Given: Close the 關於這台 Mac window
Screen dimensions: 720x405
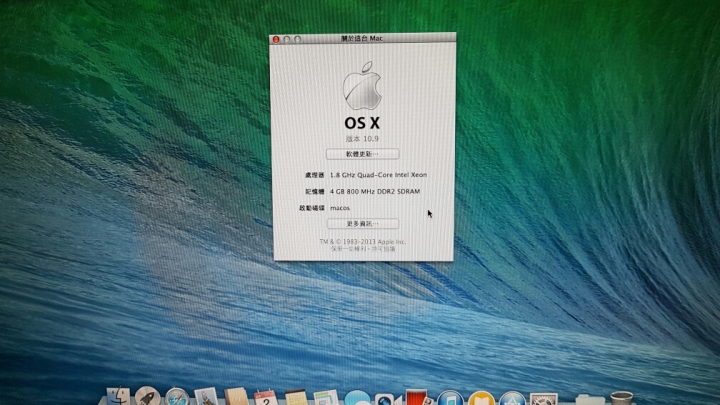Looking at the screenshot, I should (276, 39).
